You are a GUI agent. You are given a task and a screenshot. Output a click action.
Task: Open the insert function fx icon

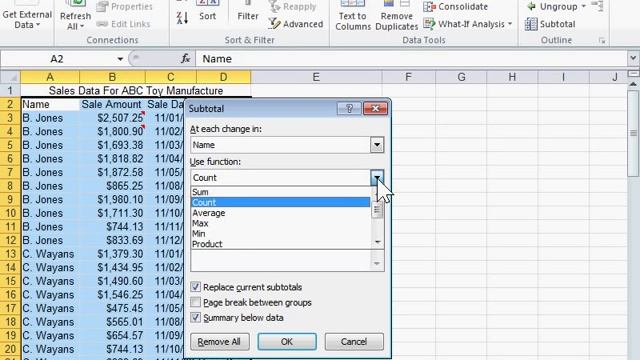pyautogui.click(x=185, y=59)
